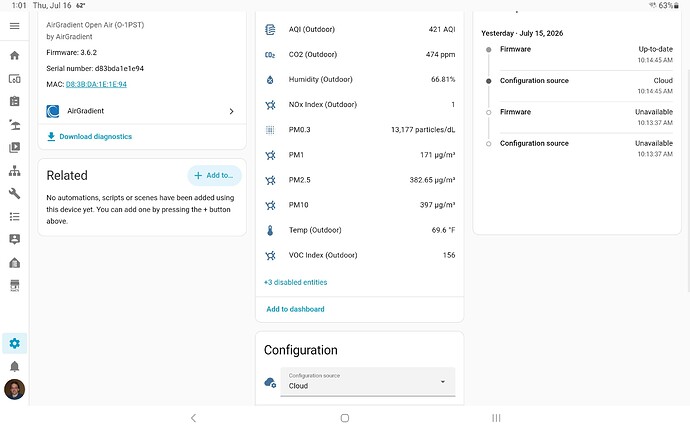Open the Configuration source Cloud dropdown

tap(368, 382)
